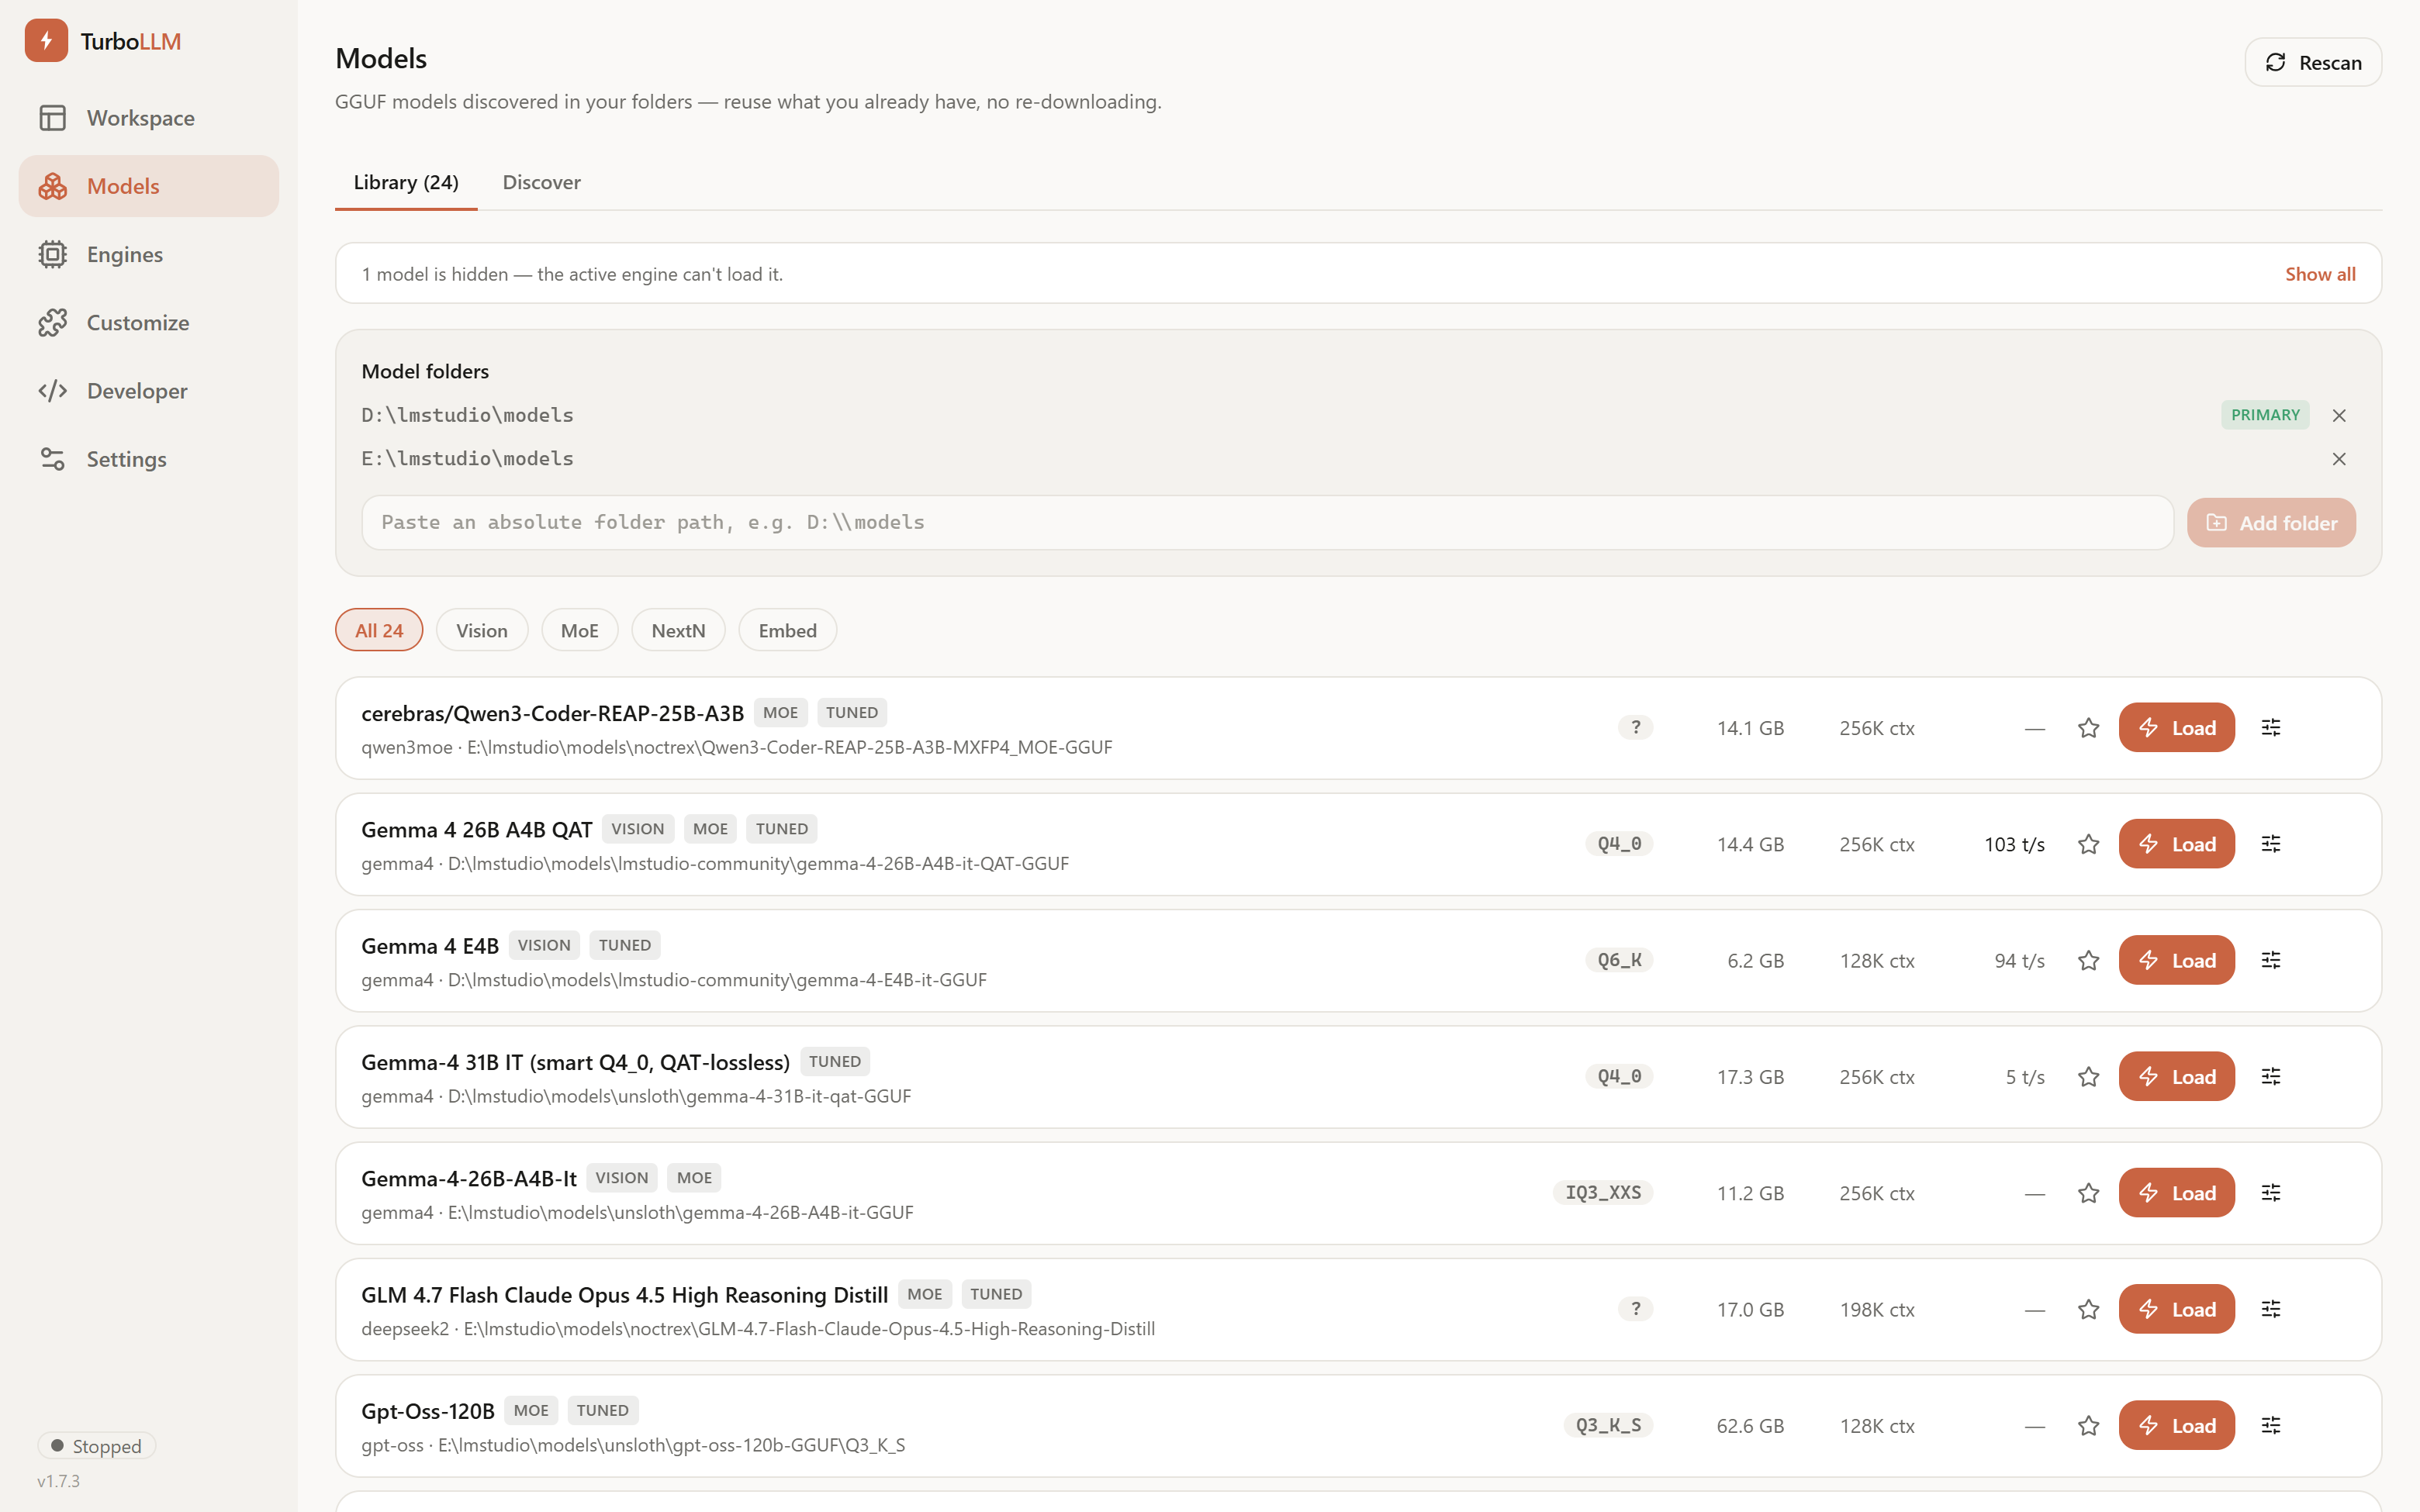Star the Gpt-Oss-120B model
The height and width of the screenshot is (1512, 2420).
2088,1425
